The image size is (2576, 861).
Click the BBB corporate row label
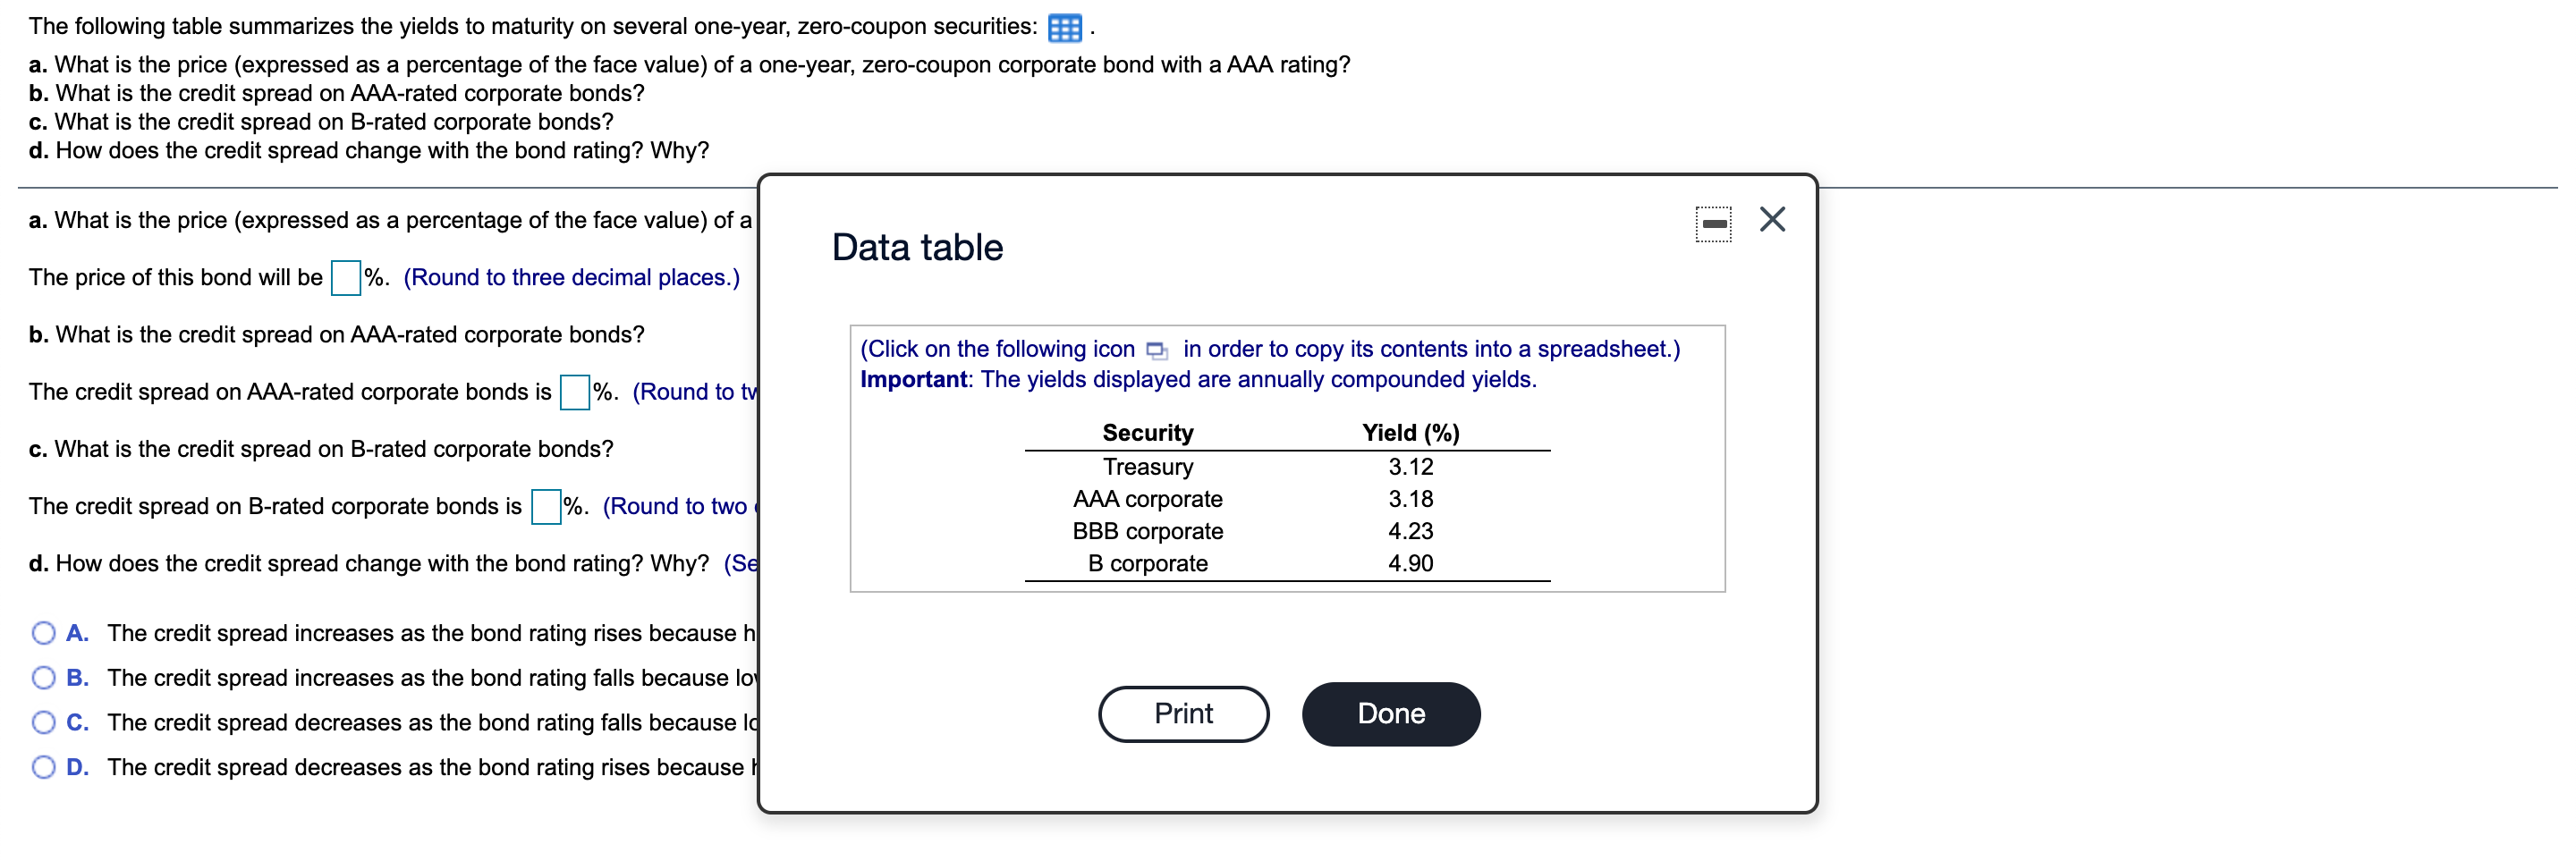1147,531
